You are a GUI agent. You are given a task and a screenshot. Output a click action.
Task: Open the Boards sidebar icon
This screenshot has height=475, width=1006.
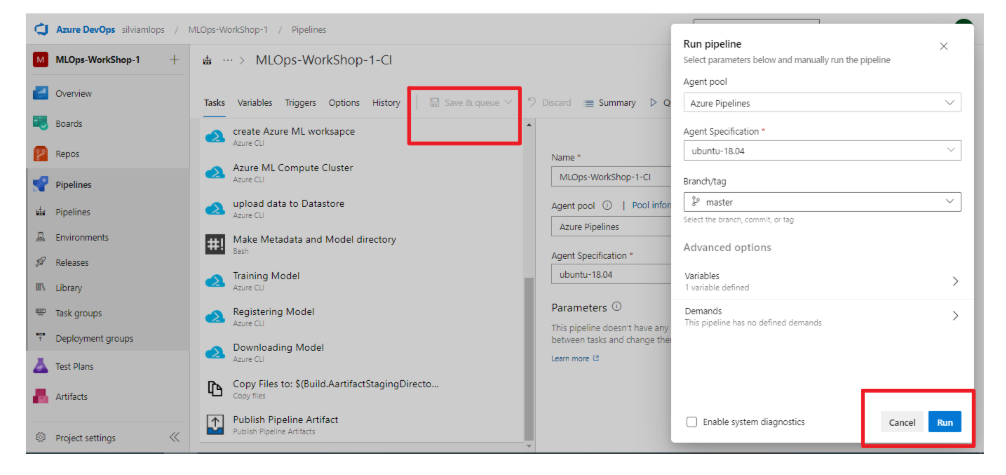[41, 123]
